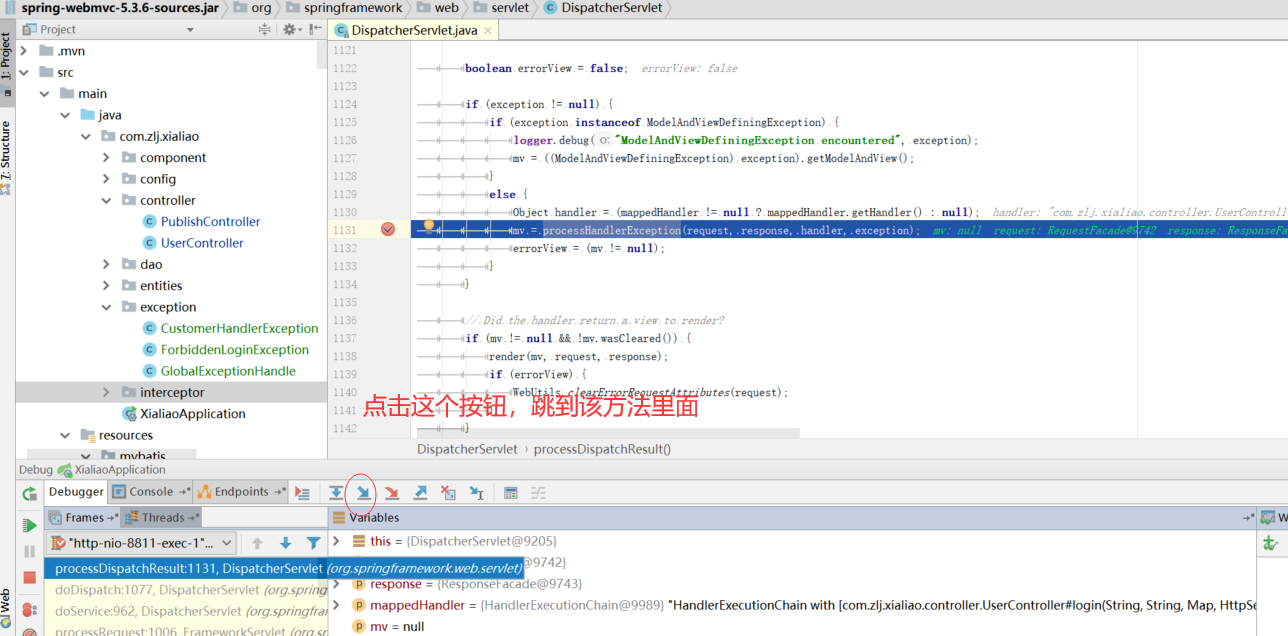Click the Drop Frame icon
This screenshot has height=636, width=1288.
coord(448,493)
